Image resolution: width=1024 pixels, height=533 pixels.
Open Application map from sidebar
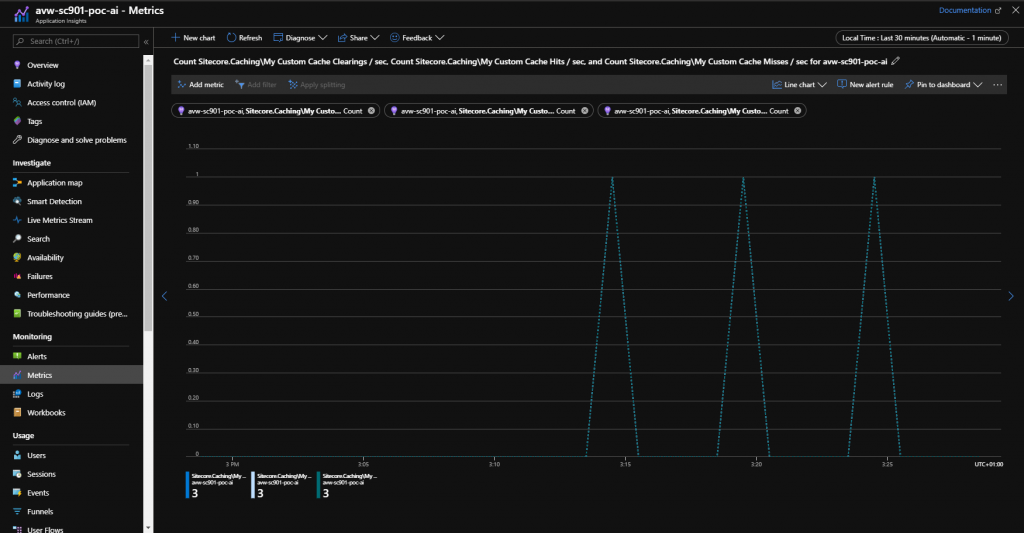click(x=54, y=183)
